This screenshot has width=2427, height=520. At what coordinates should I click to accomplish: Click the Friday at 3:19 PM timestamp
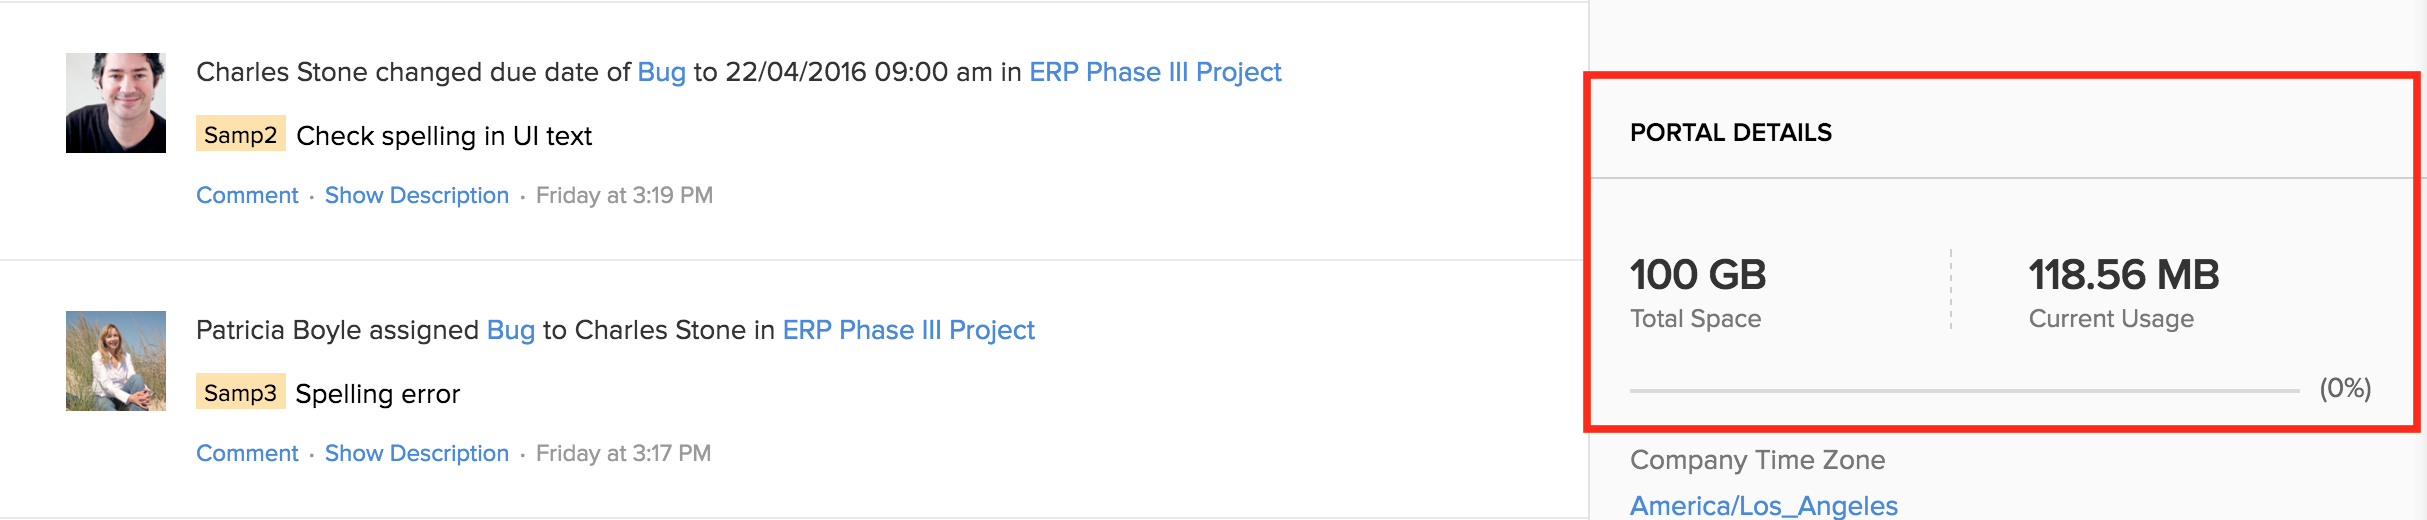(624, 195)
